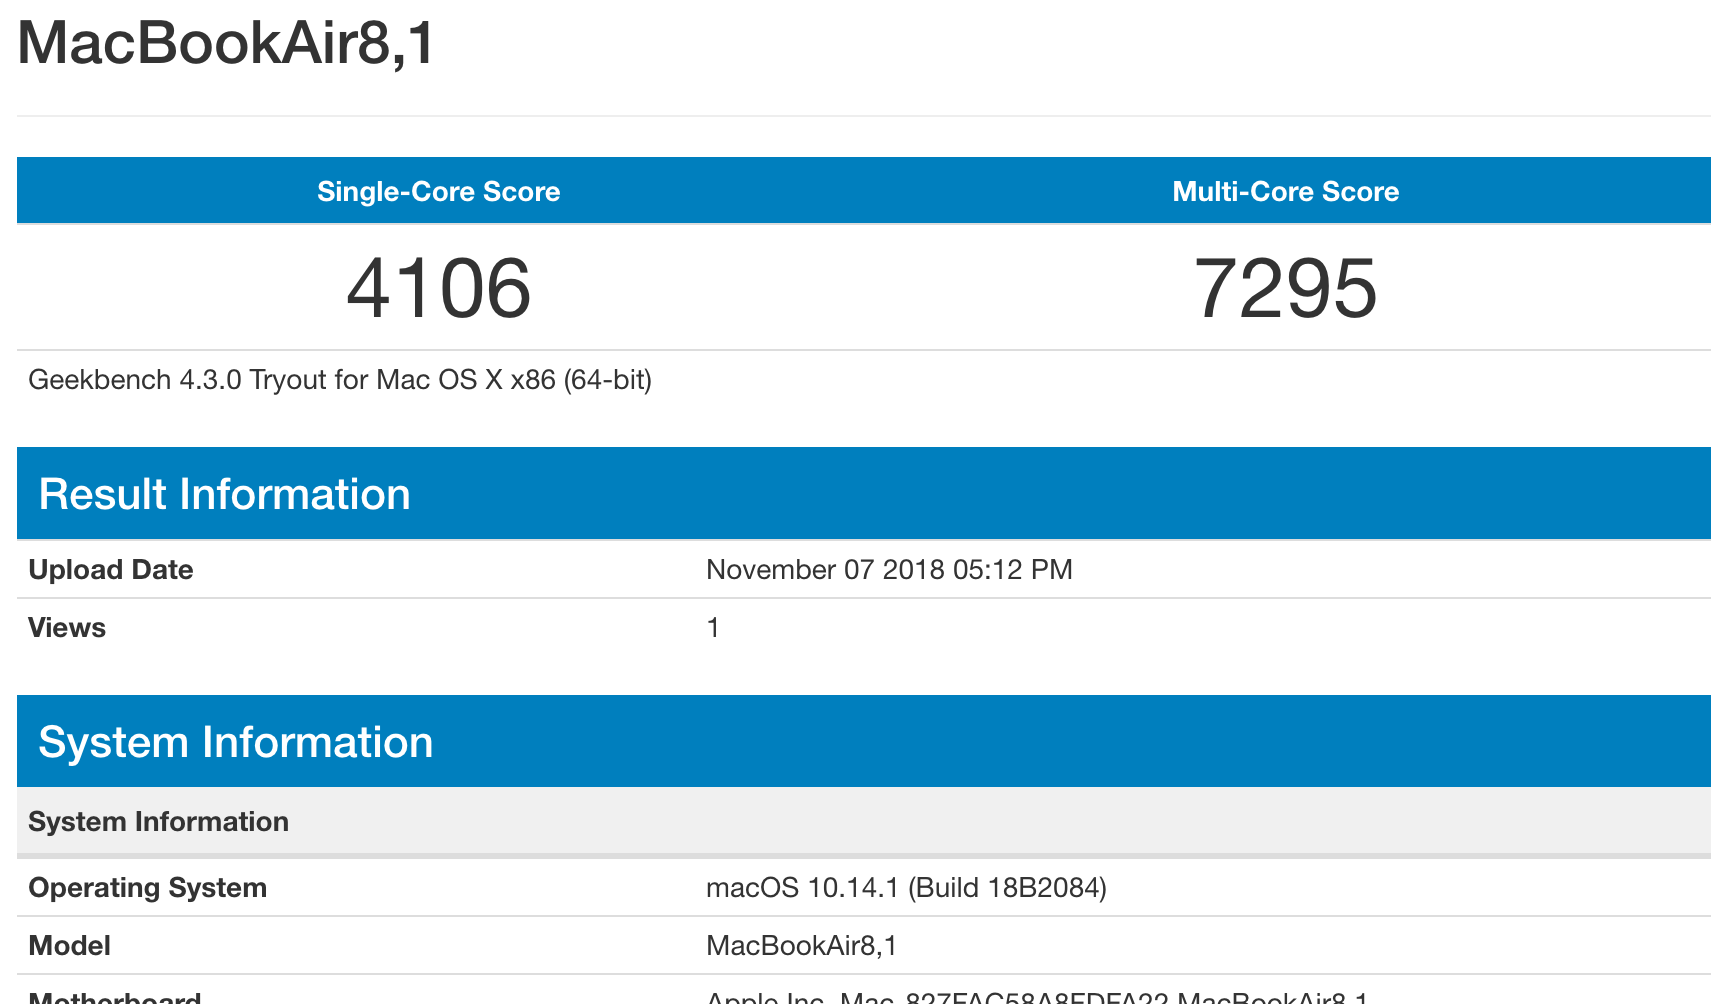
Task: Click the Views label
Action: (67, 628)
